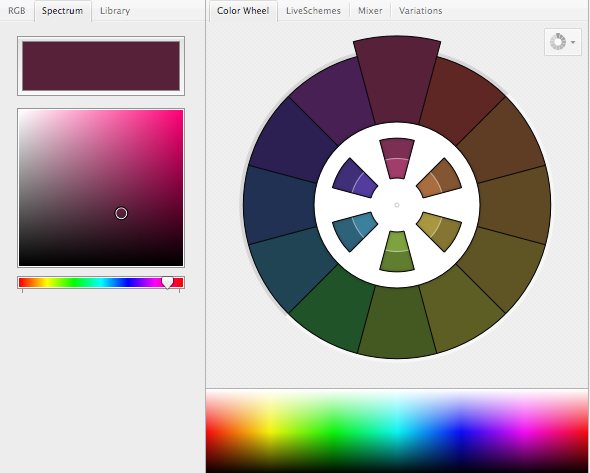Open the Library tab
This screenshot has height=473, width=590.
115,11
